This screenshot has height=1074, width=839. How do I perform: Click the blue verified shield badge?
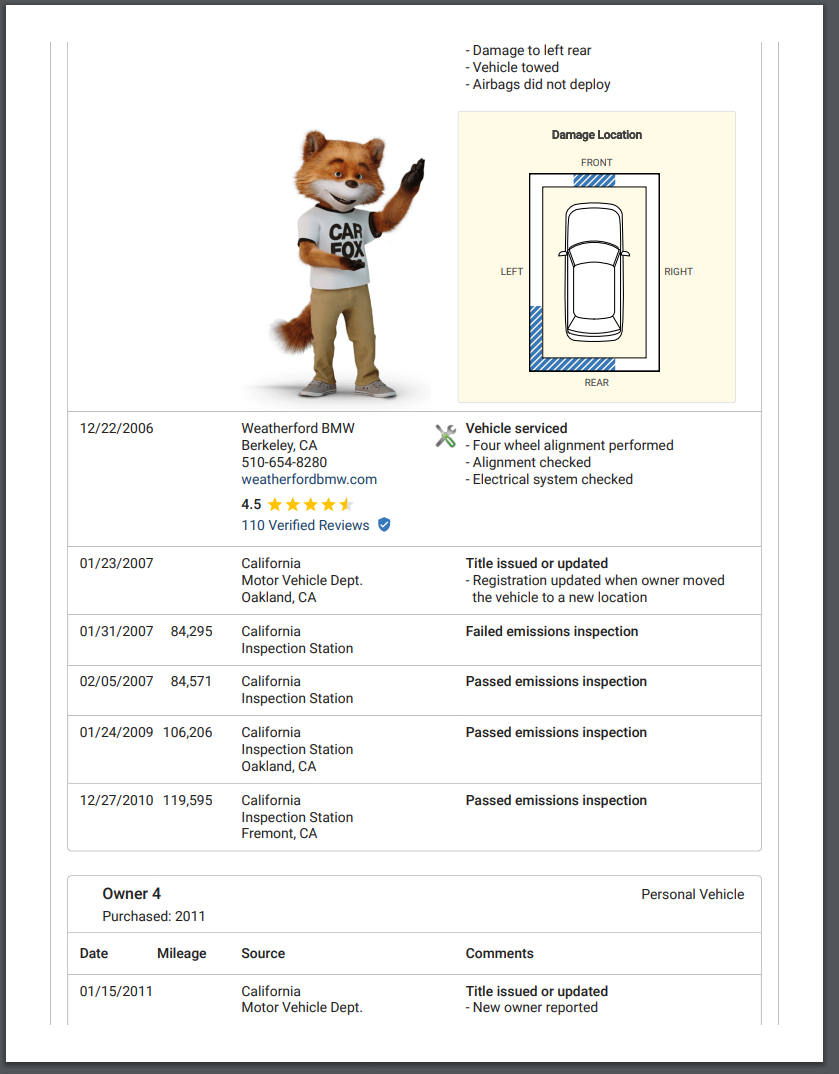pyautogui.click(x=384, y=525)
